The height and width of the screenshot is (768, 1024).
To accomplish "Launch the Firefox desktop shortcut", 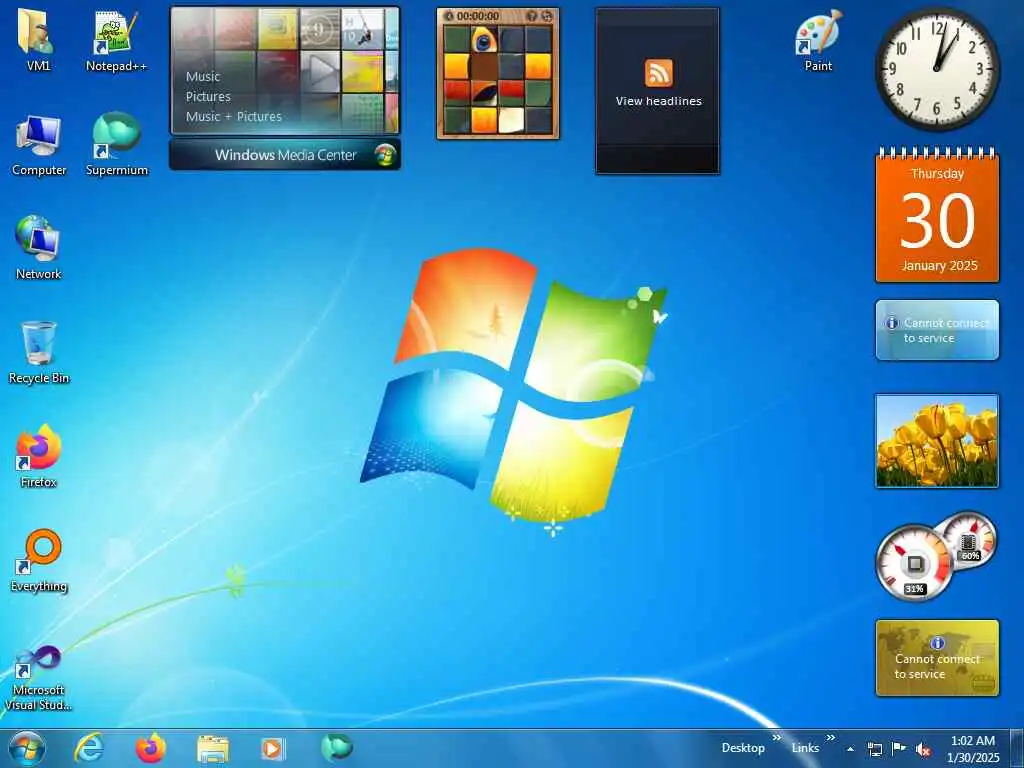I will (x=39, y=457).
